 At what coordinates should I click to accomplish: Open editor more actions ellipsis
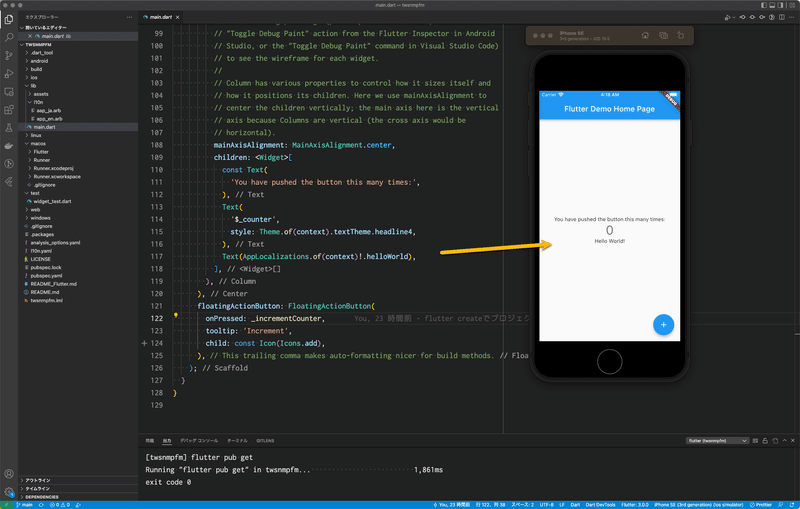click(792, 17)
